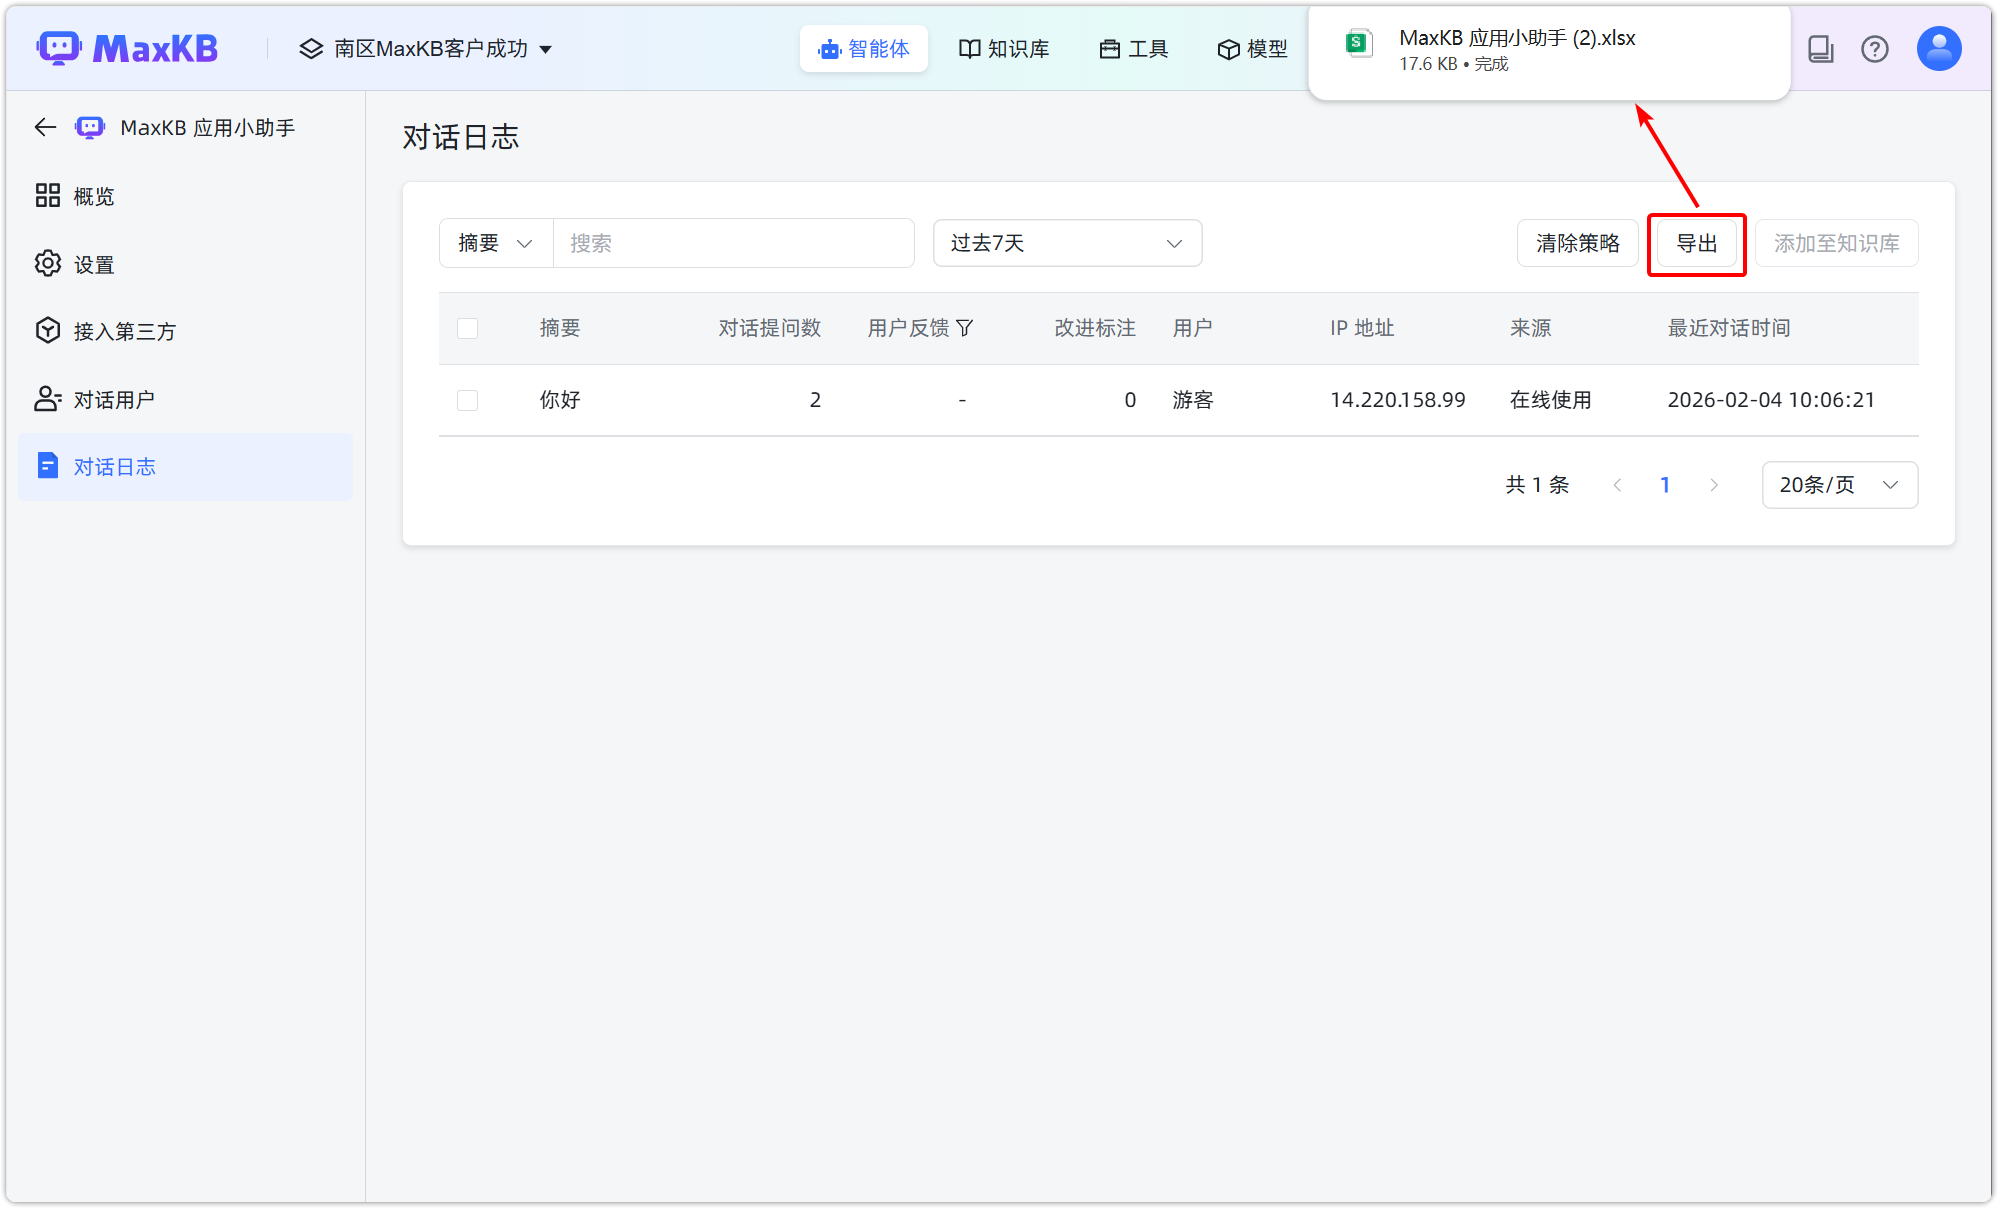
Task: Open the 概览 overview section
Action: [93, 195]
